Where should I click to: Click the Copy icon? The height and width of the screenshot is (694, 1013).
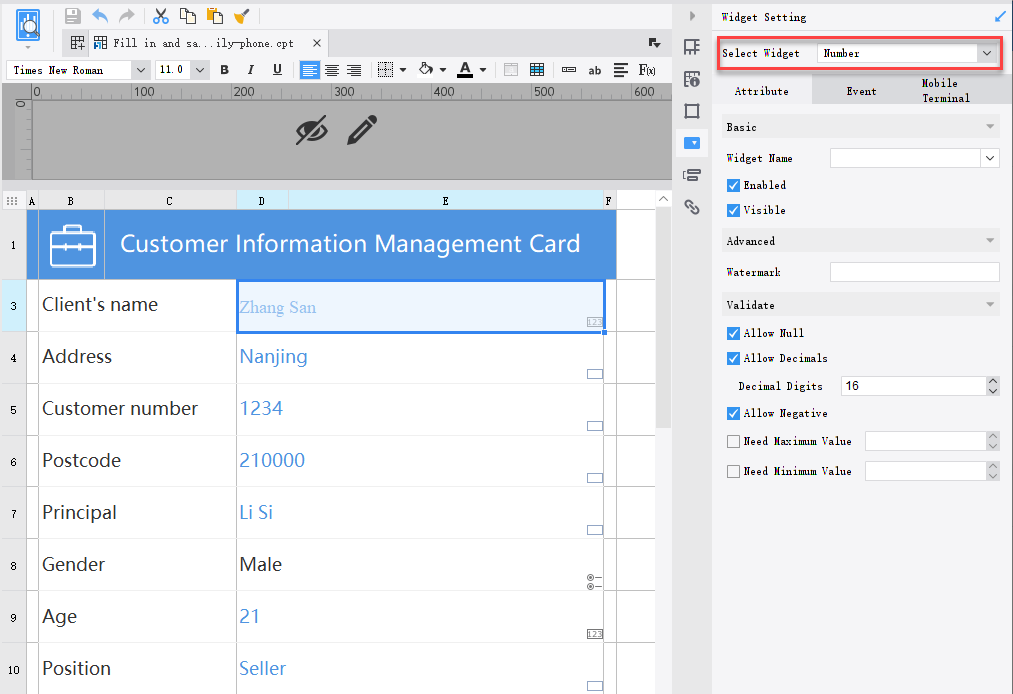(x=187, y=16)
